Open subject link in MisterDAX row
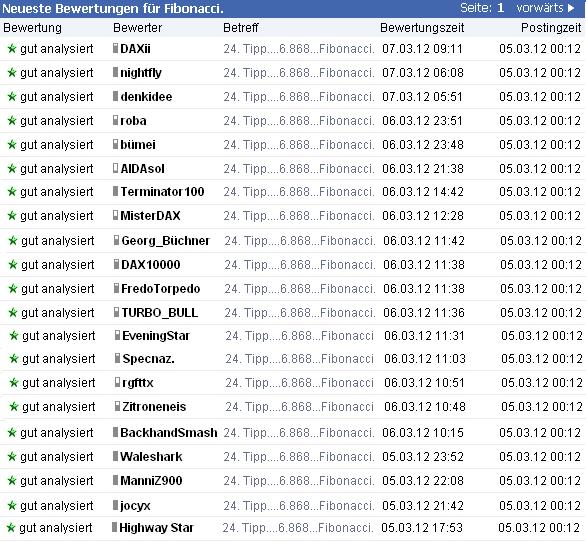The image size is (586, 542). (299, 215)
